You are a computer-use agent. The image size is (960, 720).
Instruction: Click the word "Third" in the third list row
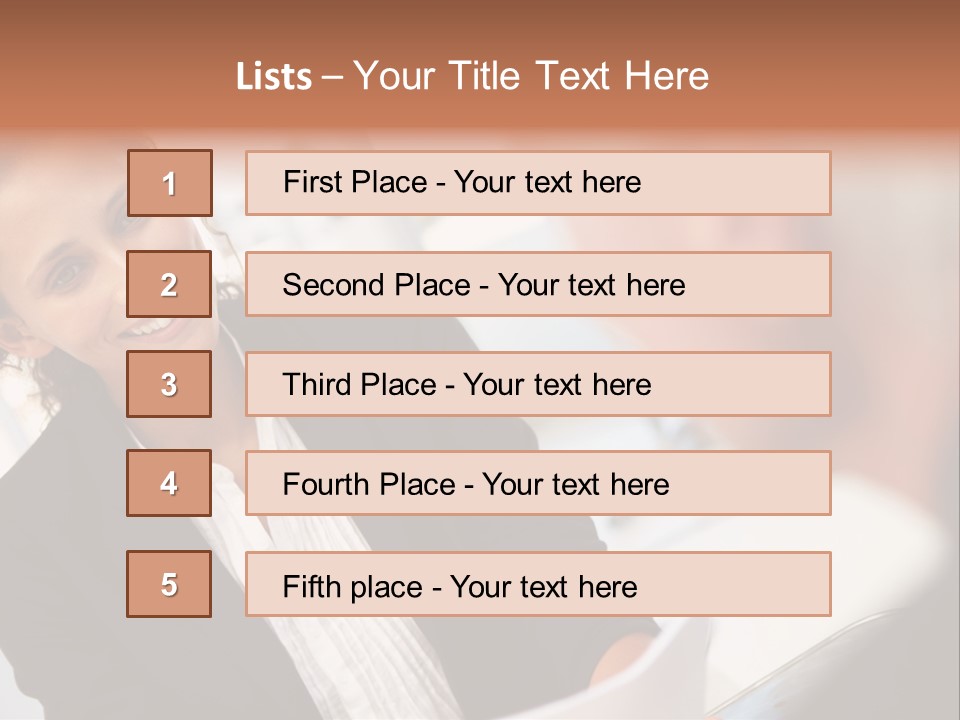coord(315,384)
